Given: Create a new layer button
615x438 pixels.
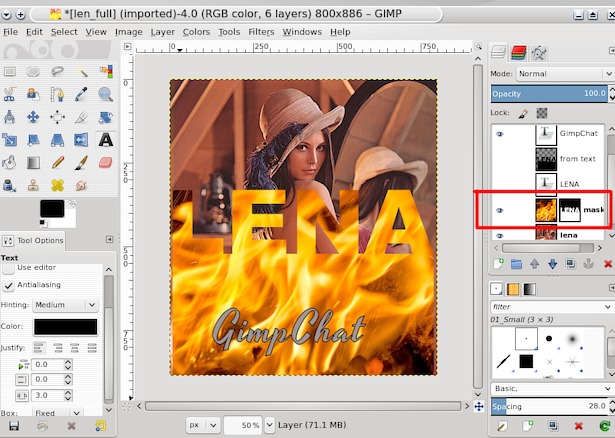Looking at the screenshot, I should click(498, 264).
